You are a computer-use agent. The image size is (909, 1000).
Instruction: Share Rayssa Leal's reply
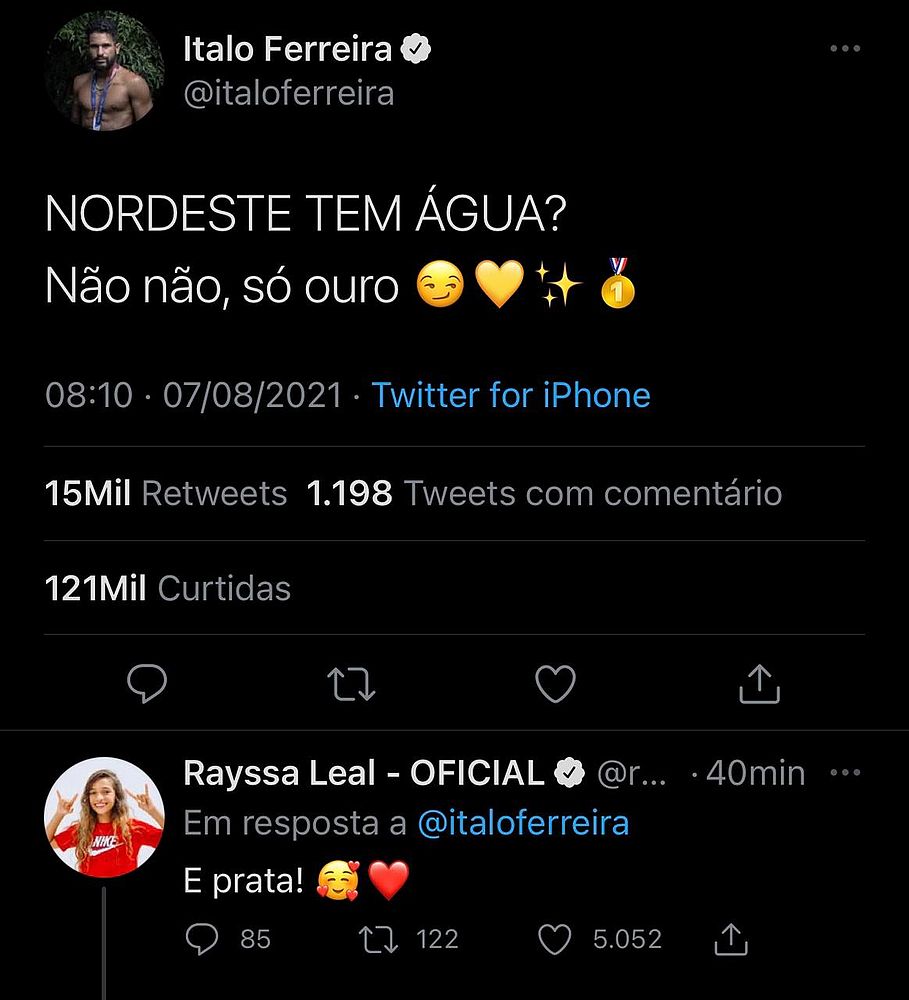731,939
